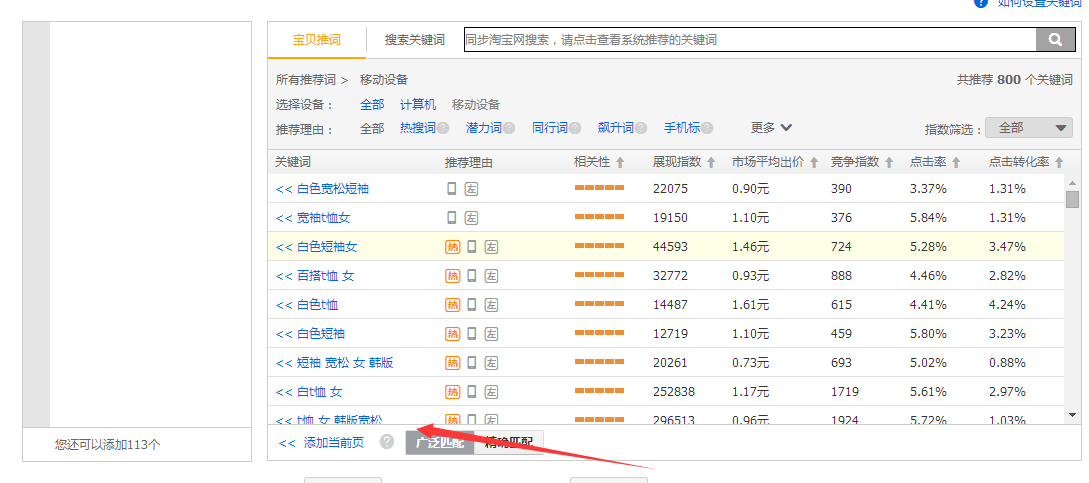The width and height of the screenshot is (1089, 483).
Task: Sort by 点击转化率 column arrow
Action: pyautogui.click(x=1058, y=162)
